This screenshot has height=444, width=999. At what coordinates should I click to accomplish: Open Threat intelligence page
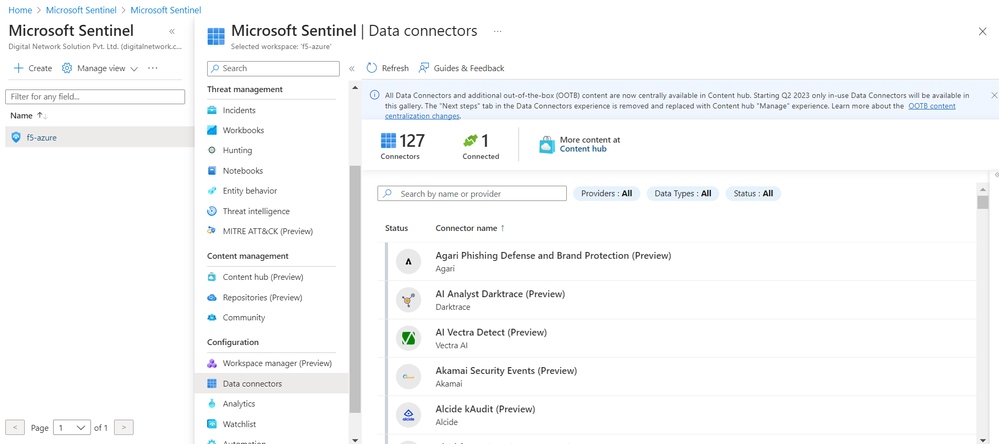click(x=256, y=211)
